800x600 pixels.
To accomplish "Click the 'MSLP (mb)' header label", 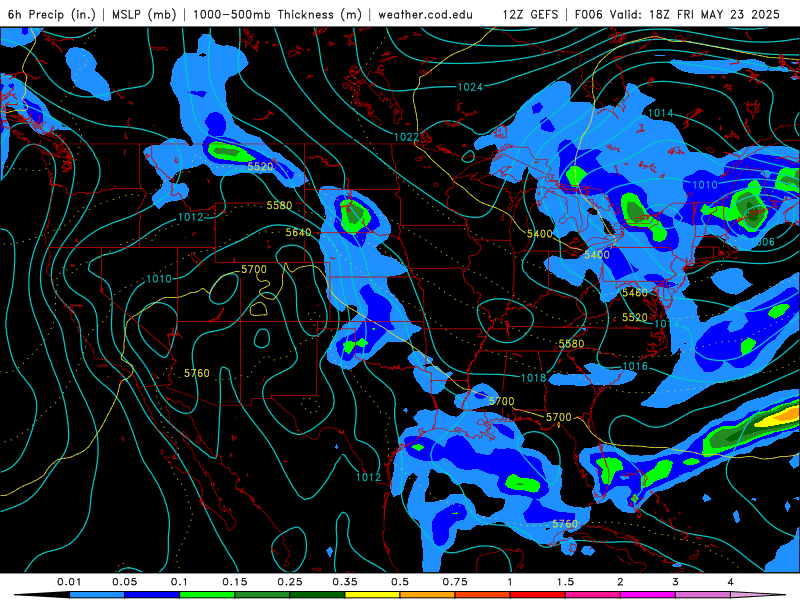I will (x=144, y=14).
